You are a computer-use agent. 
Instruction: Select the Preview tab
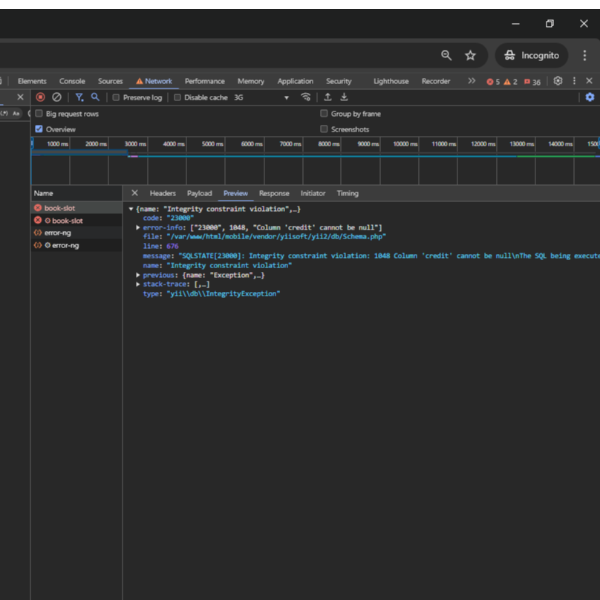pos(236,193)
